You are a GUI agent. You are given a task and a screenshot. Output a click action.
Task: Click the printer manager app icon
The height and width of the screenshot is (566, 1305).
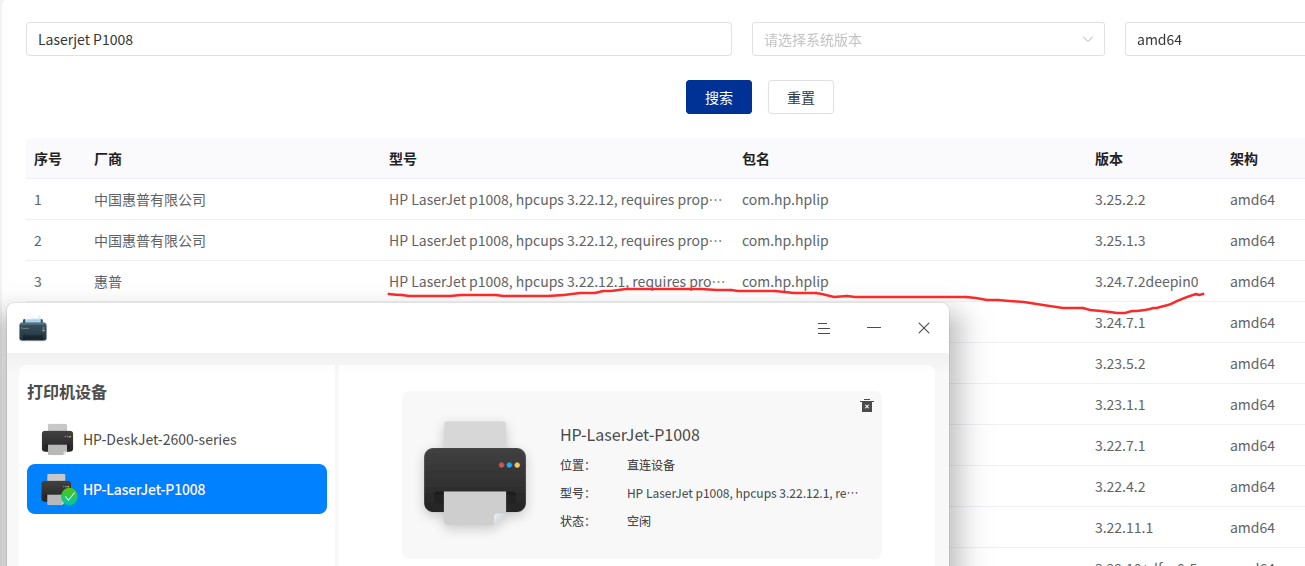(x=33, y=329)
